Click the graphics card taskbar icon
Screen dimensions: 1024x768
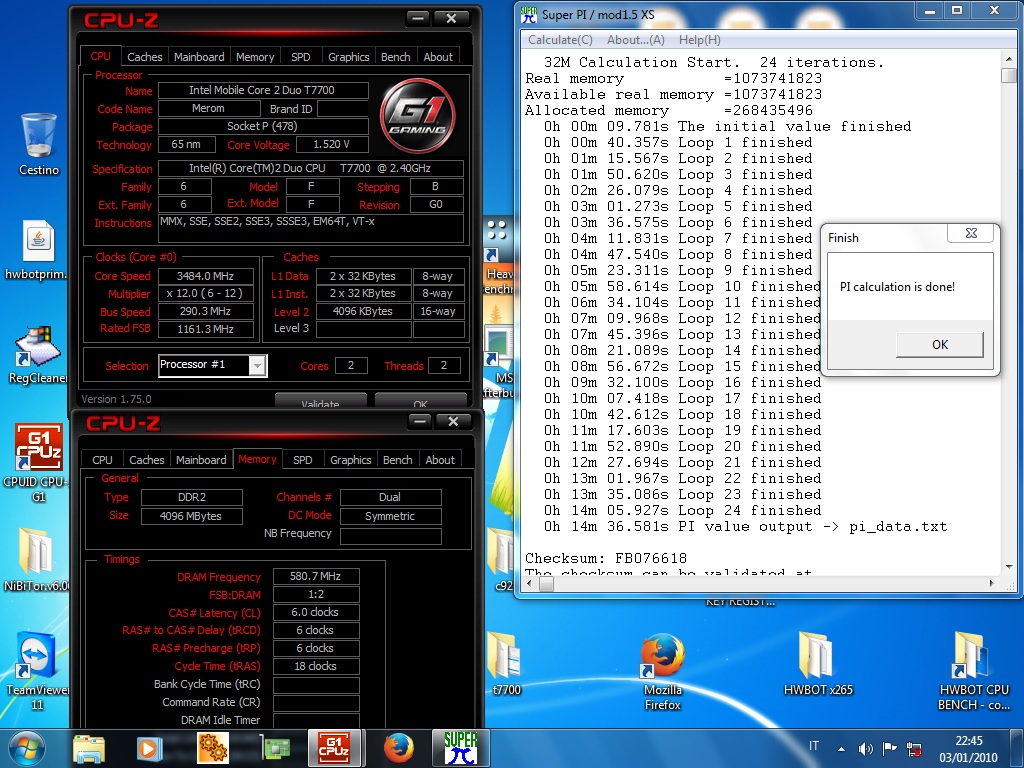[275, 748]
